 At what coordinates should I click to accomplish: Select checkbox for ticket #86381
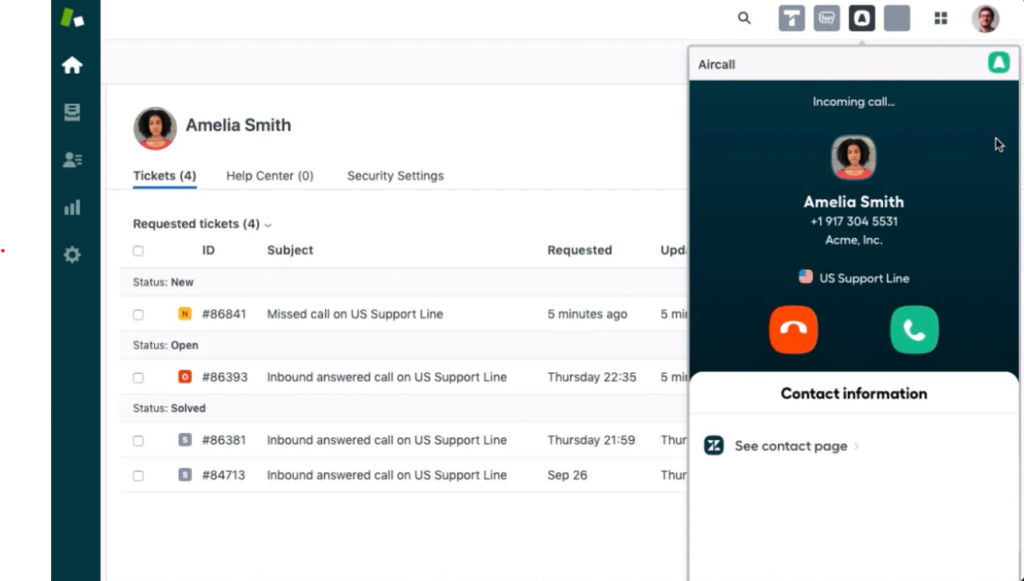[x=138, y=441]
